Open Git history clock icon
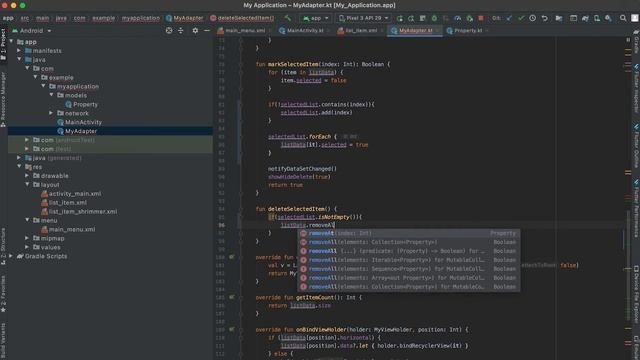The width and height of the screenshot is (640, 360). 533,18
